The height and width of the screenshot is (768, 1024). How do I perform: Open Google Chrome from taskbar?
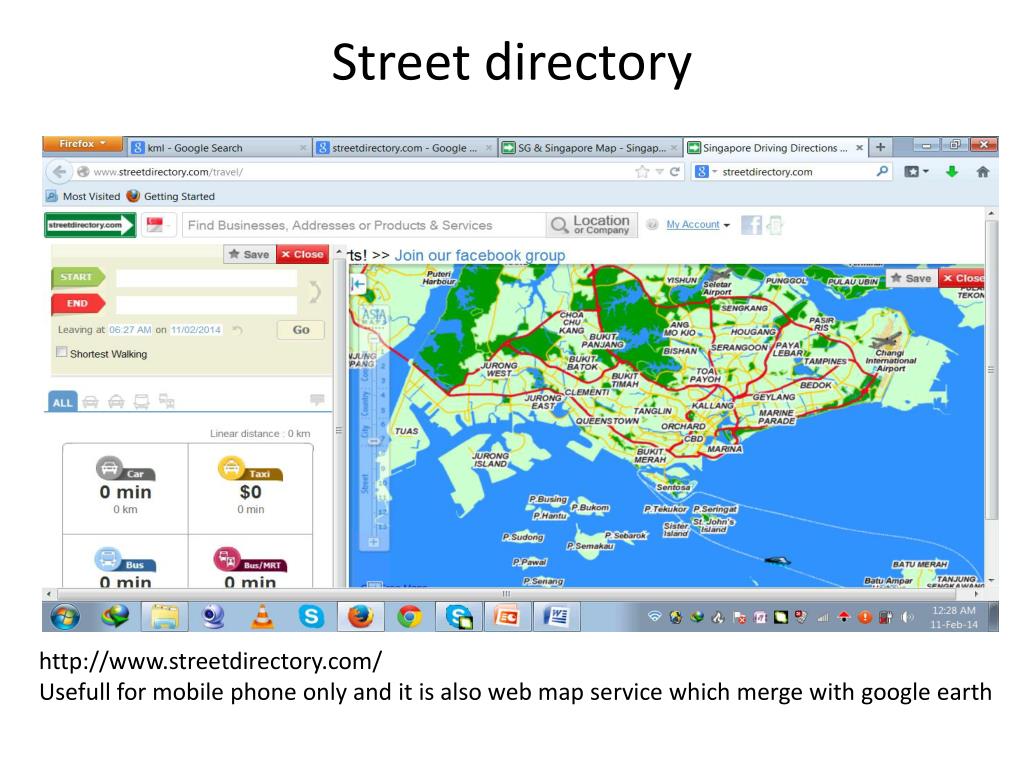click(x=409, y=616)
